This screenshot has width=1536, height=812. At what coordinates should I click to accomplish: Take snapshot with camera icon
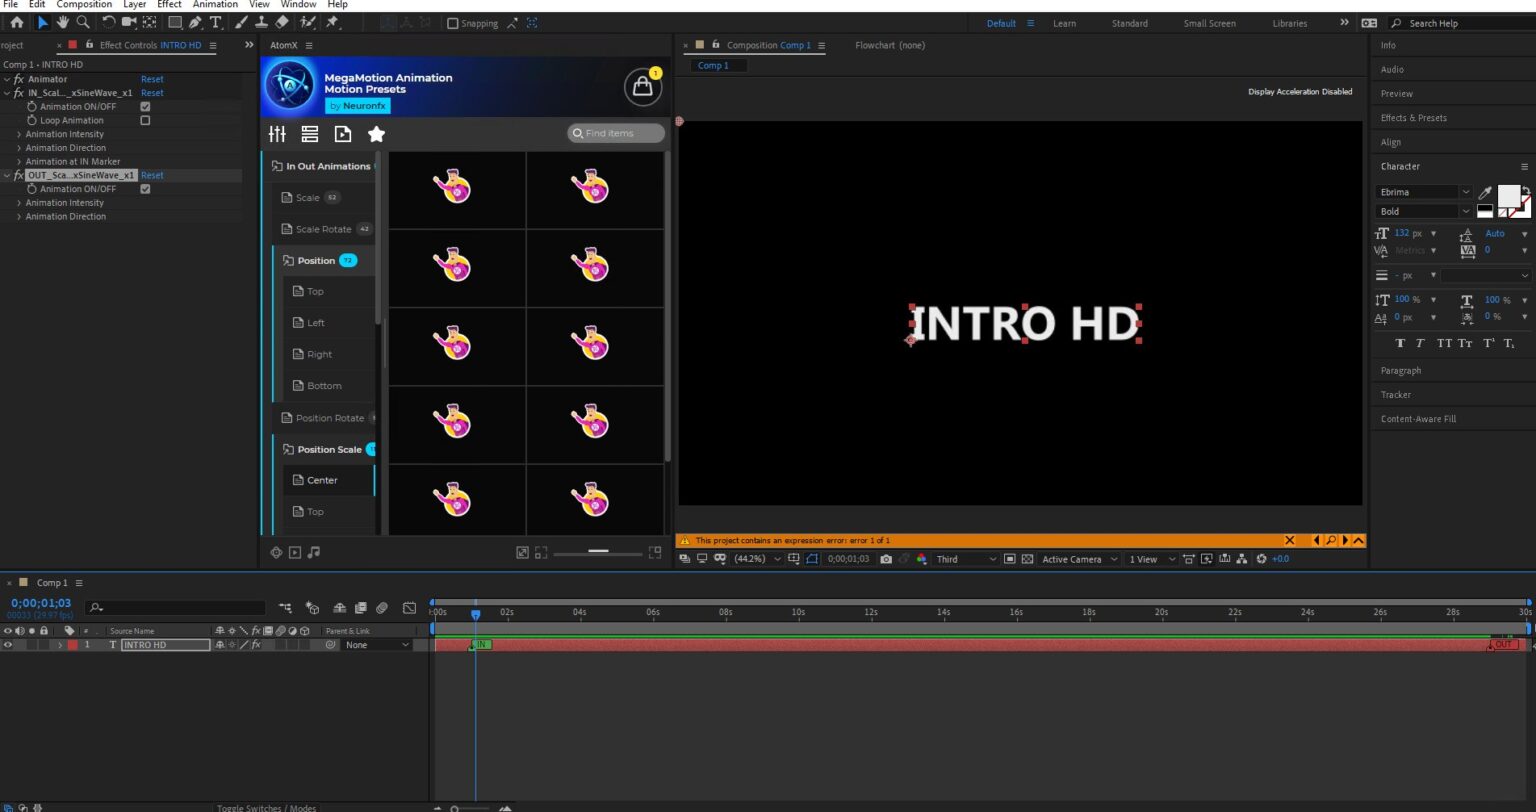pyautogui.click(x=886, y=559)
